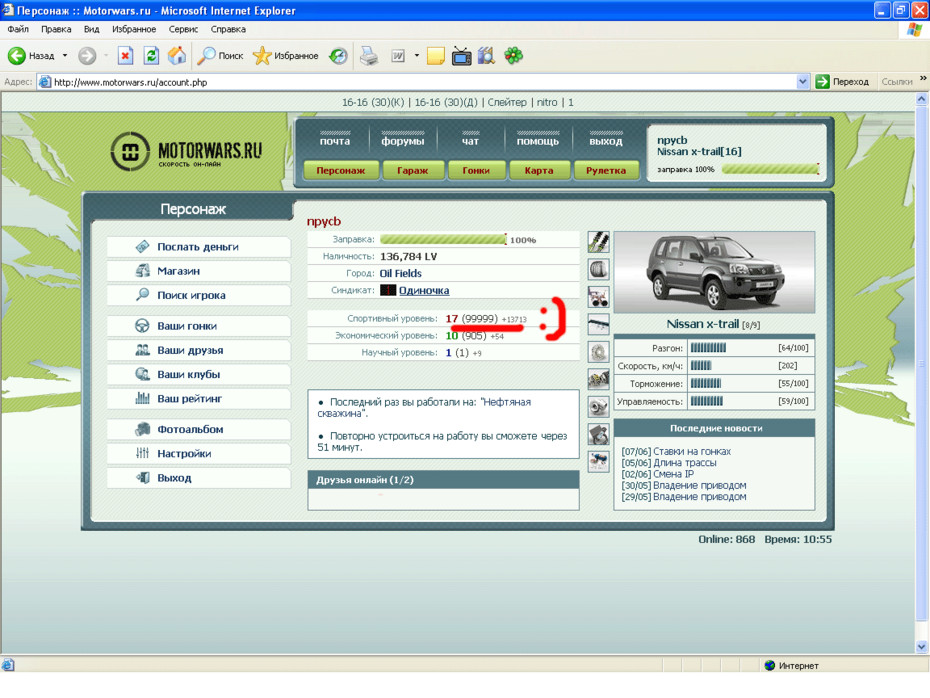Click the TV set toolbar icon

click(461, 56)
